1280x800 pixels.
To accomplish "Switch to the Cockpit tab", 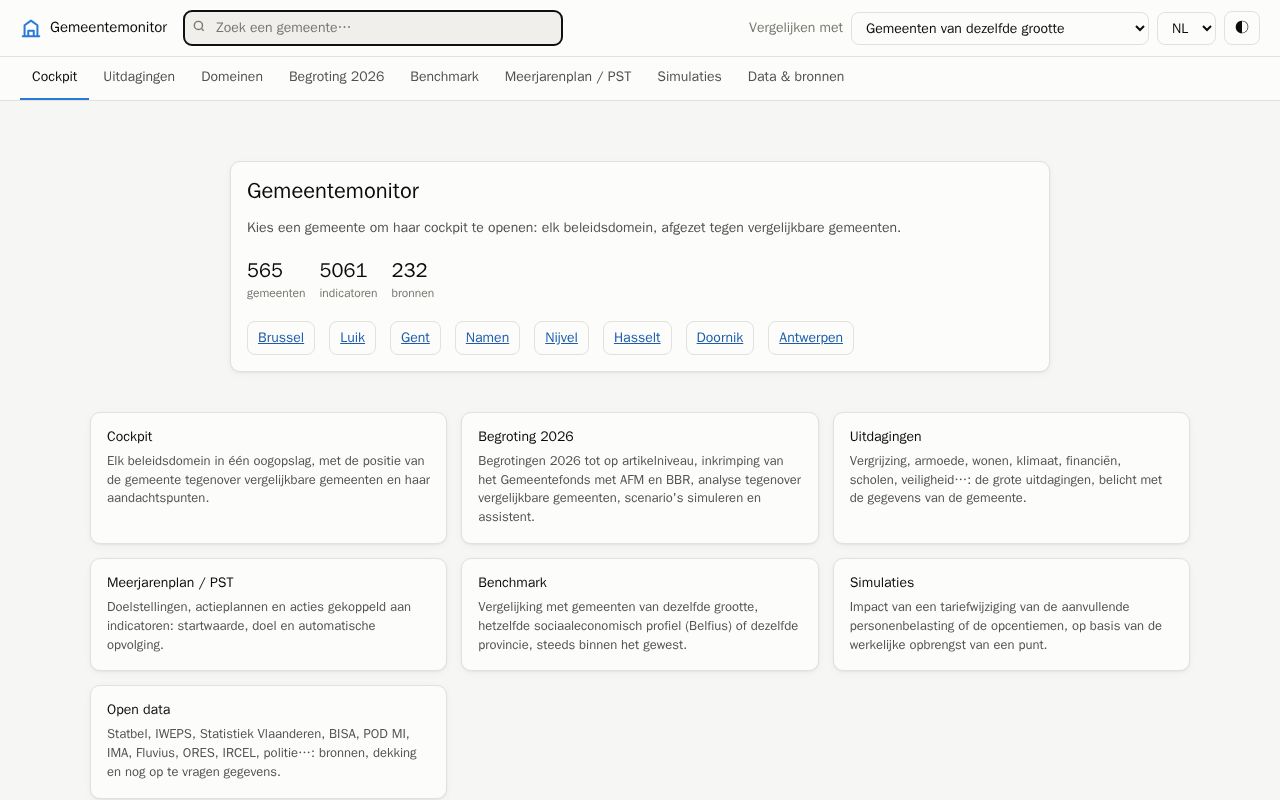I will [54, 77].
